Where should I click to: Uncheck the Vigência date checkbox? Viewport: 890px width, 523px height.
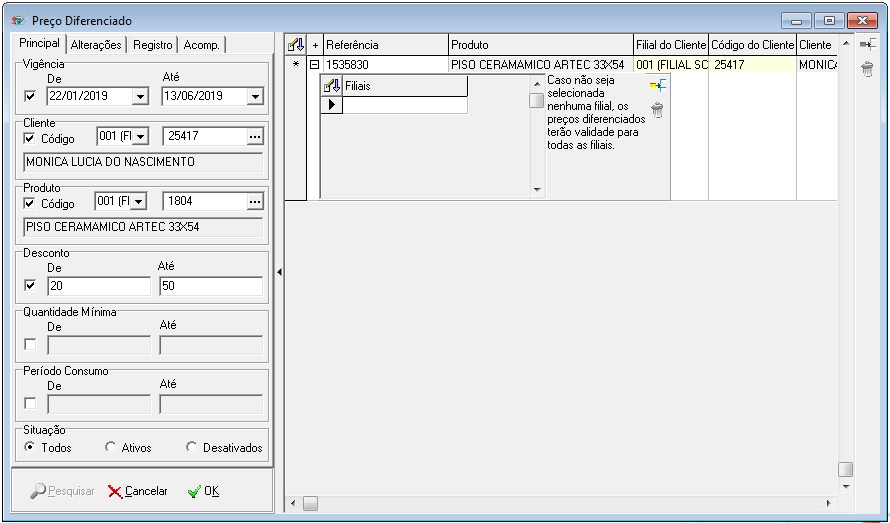pyautogui.click(x=29, y=97)
